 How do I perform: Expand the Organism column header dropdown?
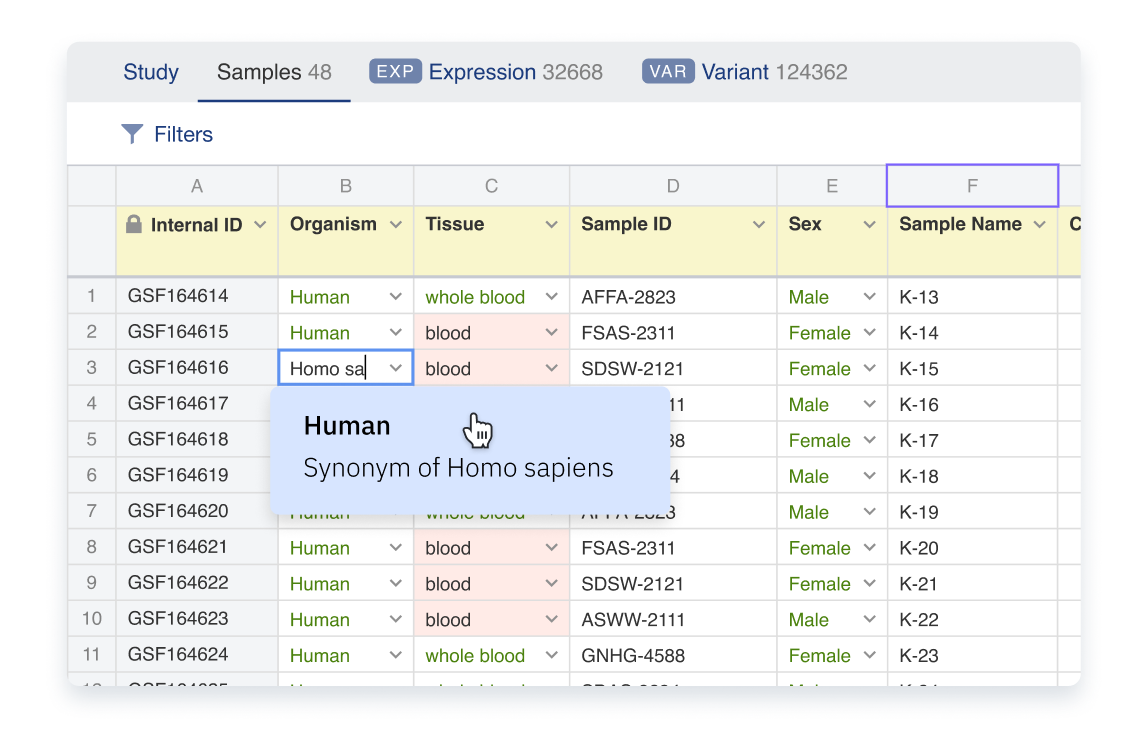[x=396, y=225]
